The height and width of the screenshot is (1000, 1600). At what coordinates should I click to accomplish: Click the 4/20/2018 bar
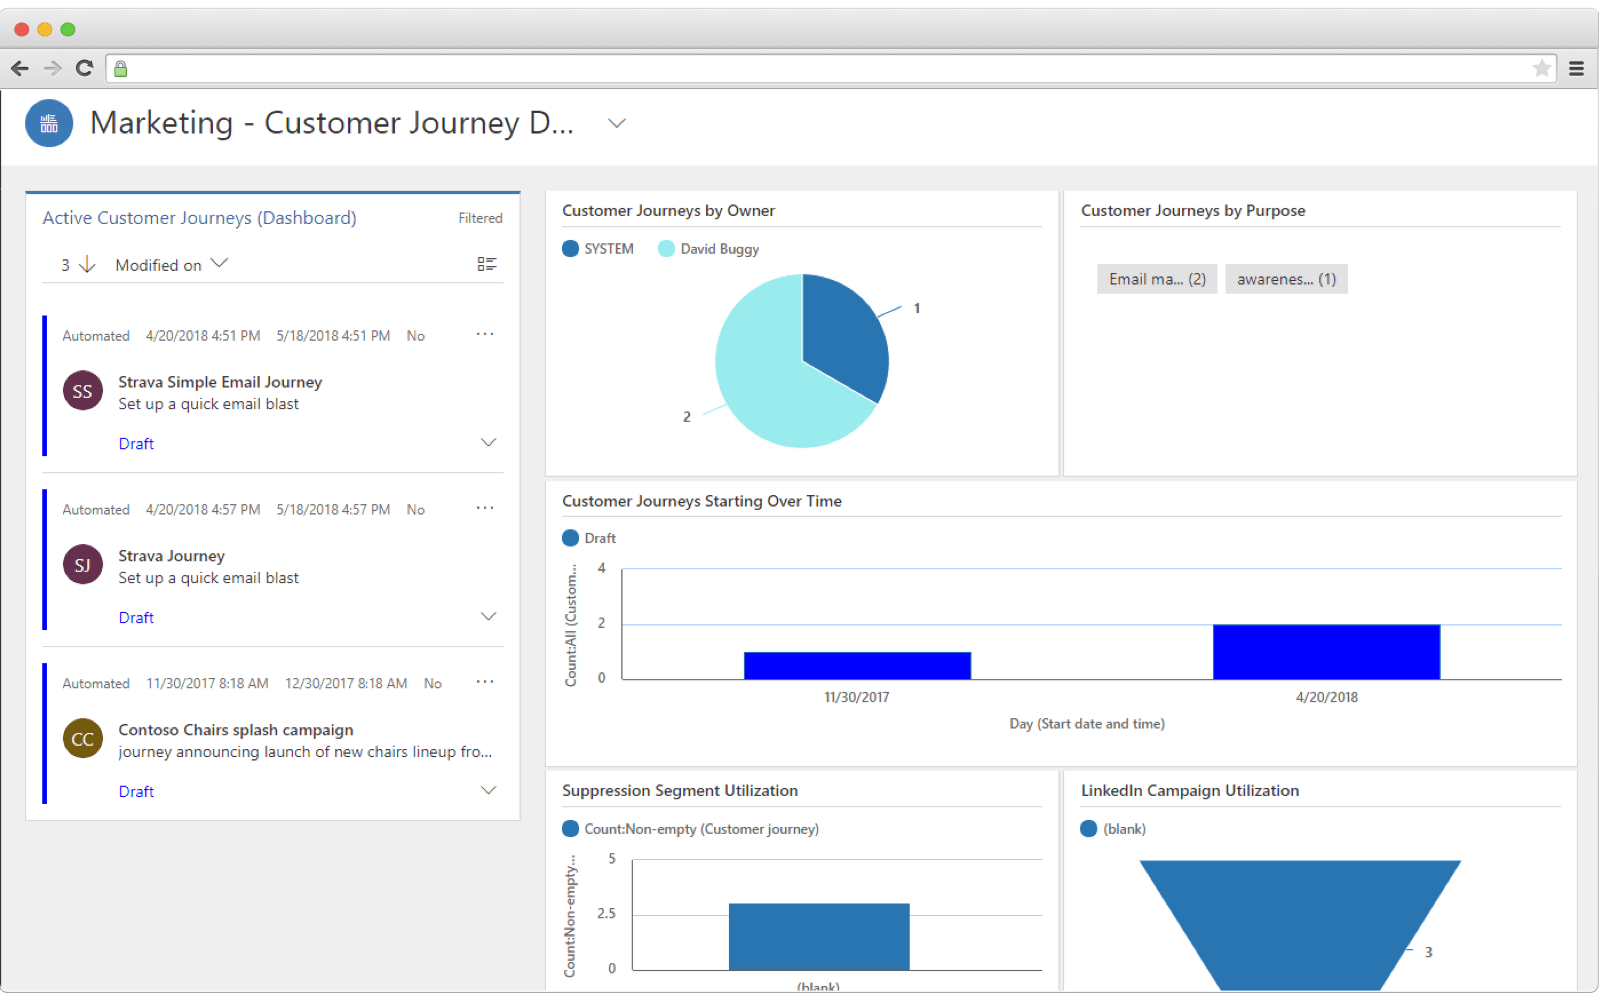[x=1326, y=652]
